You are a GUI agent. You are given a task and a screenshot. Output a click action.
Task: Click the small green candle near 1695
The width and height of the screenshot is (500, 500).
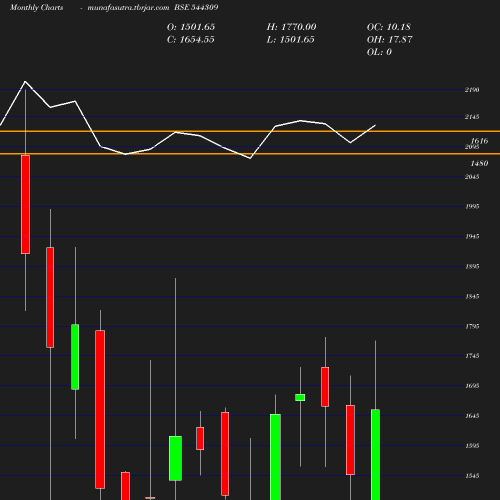[300, 397]
